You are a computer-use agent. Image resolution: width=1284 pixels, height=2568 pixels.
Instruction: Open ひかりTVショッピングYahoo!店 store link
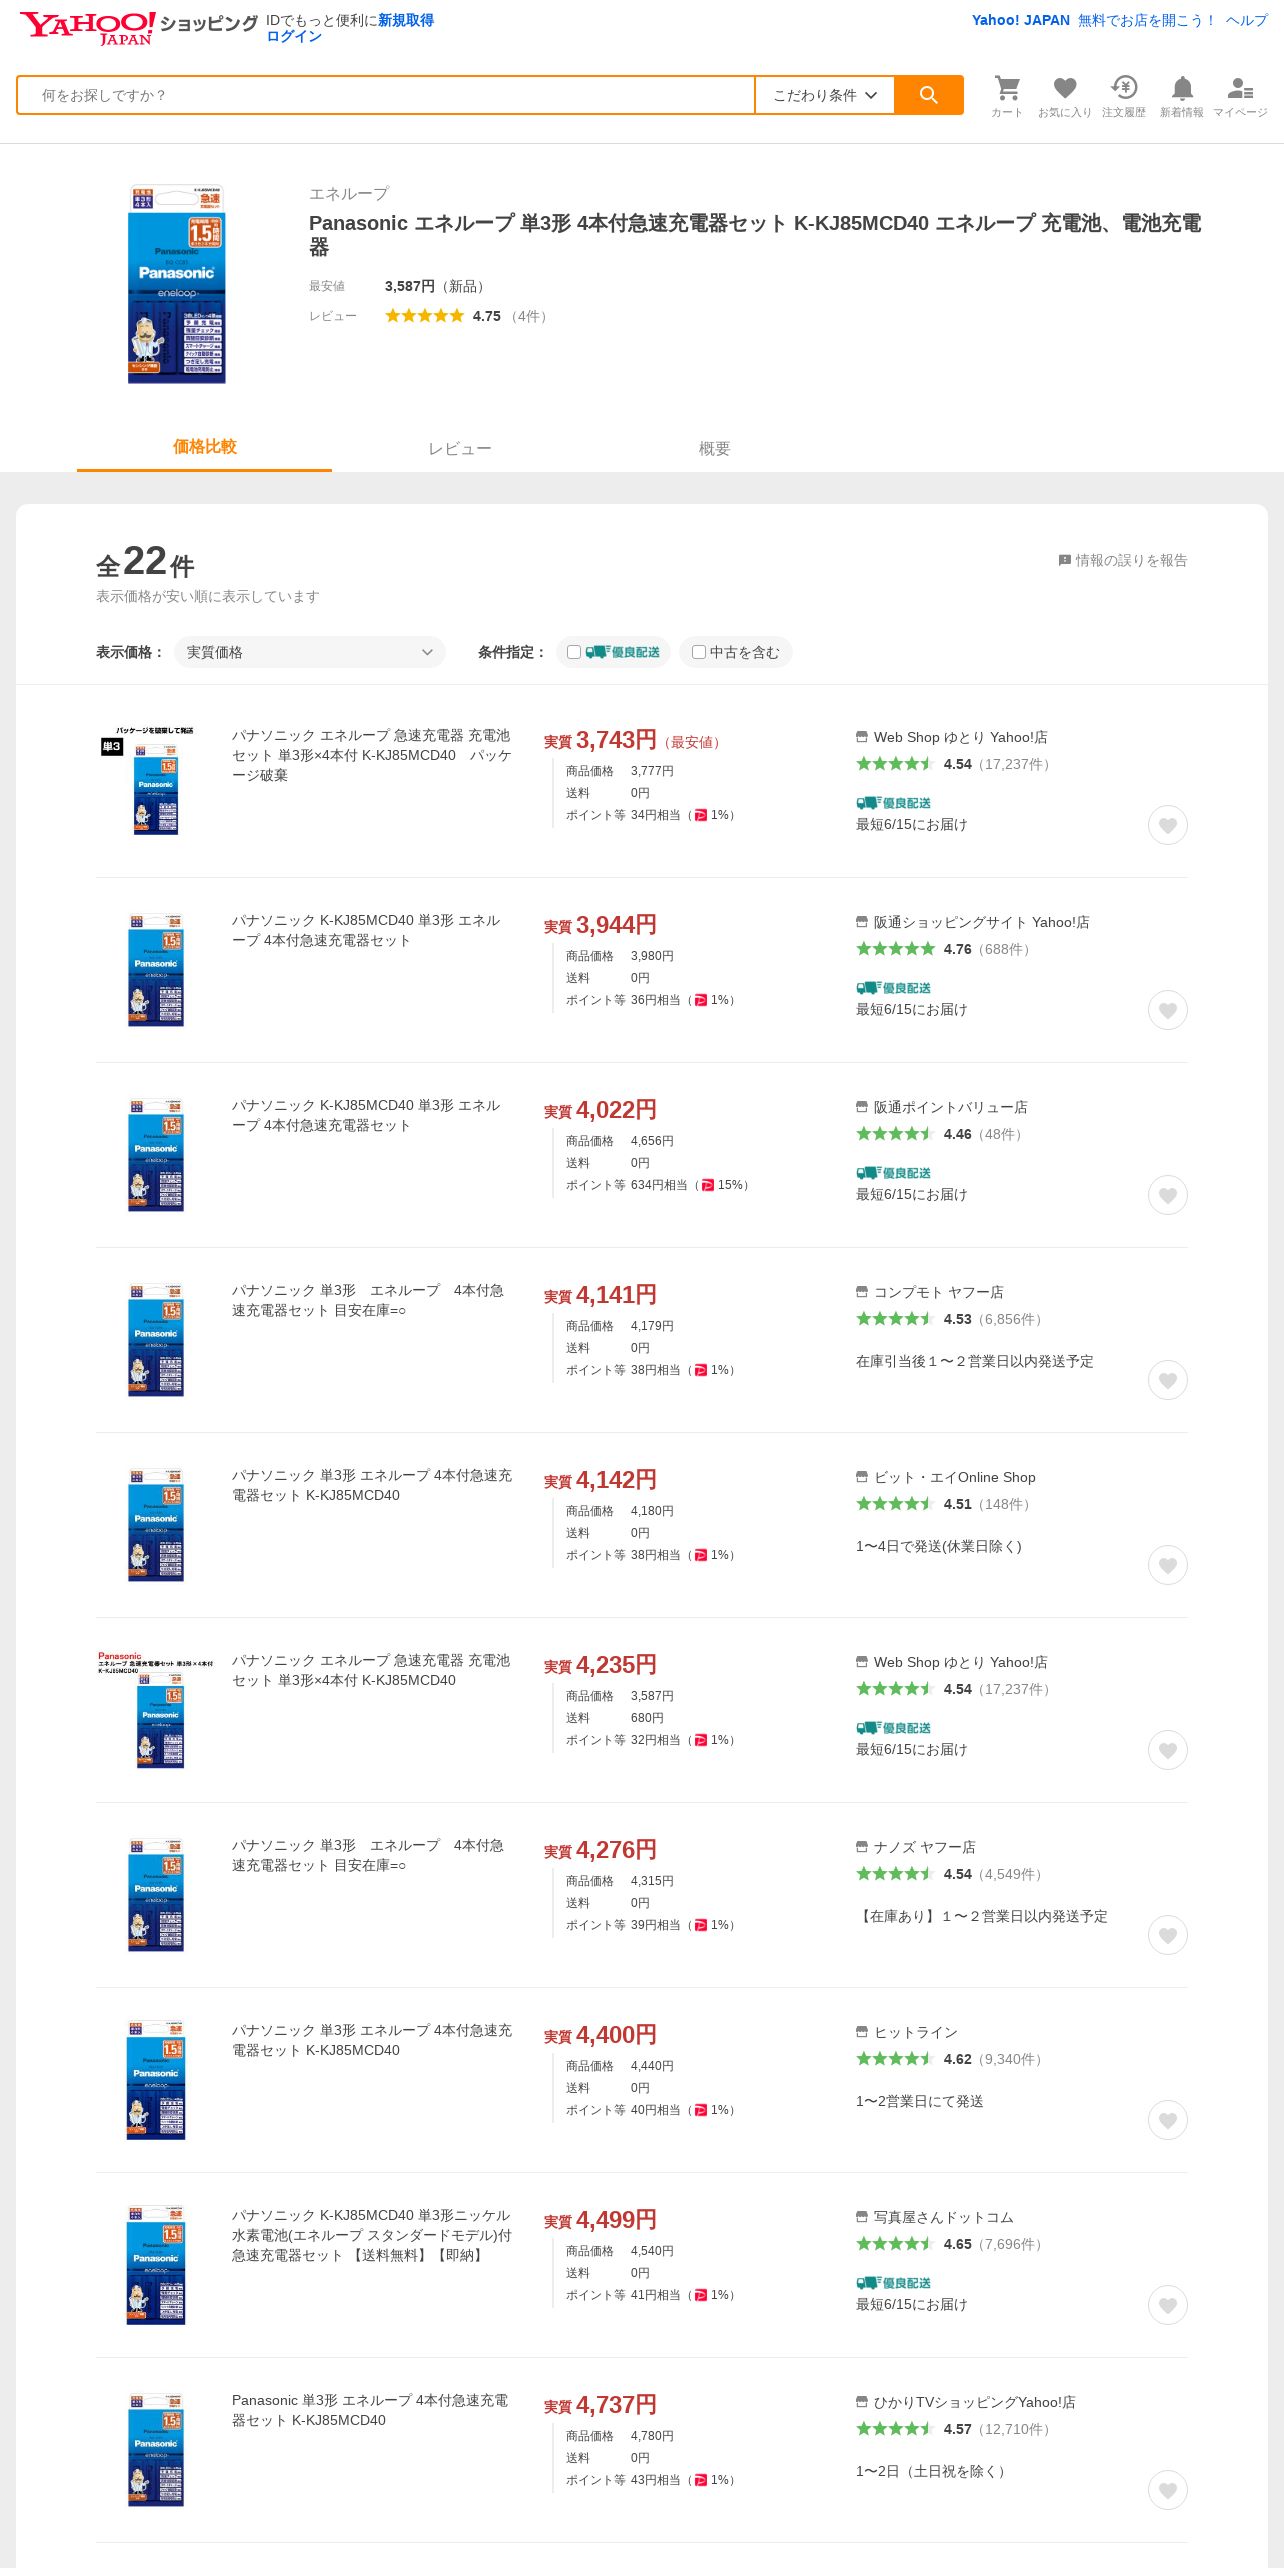(x=975, y=2402)
